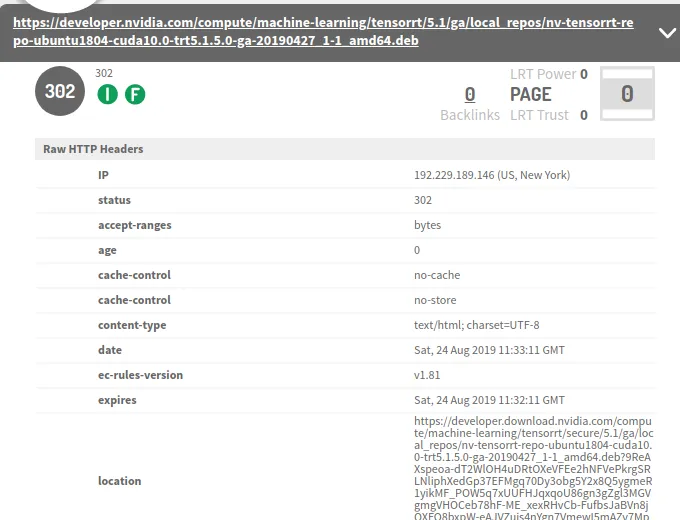Click the location header label

tap(120, 481)
